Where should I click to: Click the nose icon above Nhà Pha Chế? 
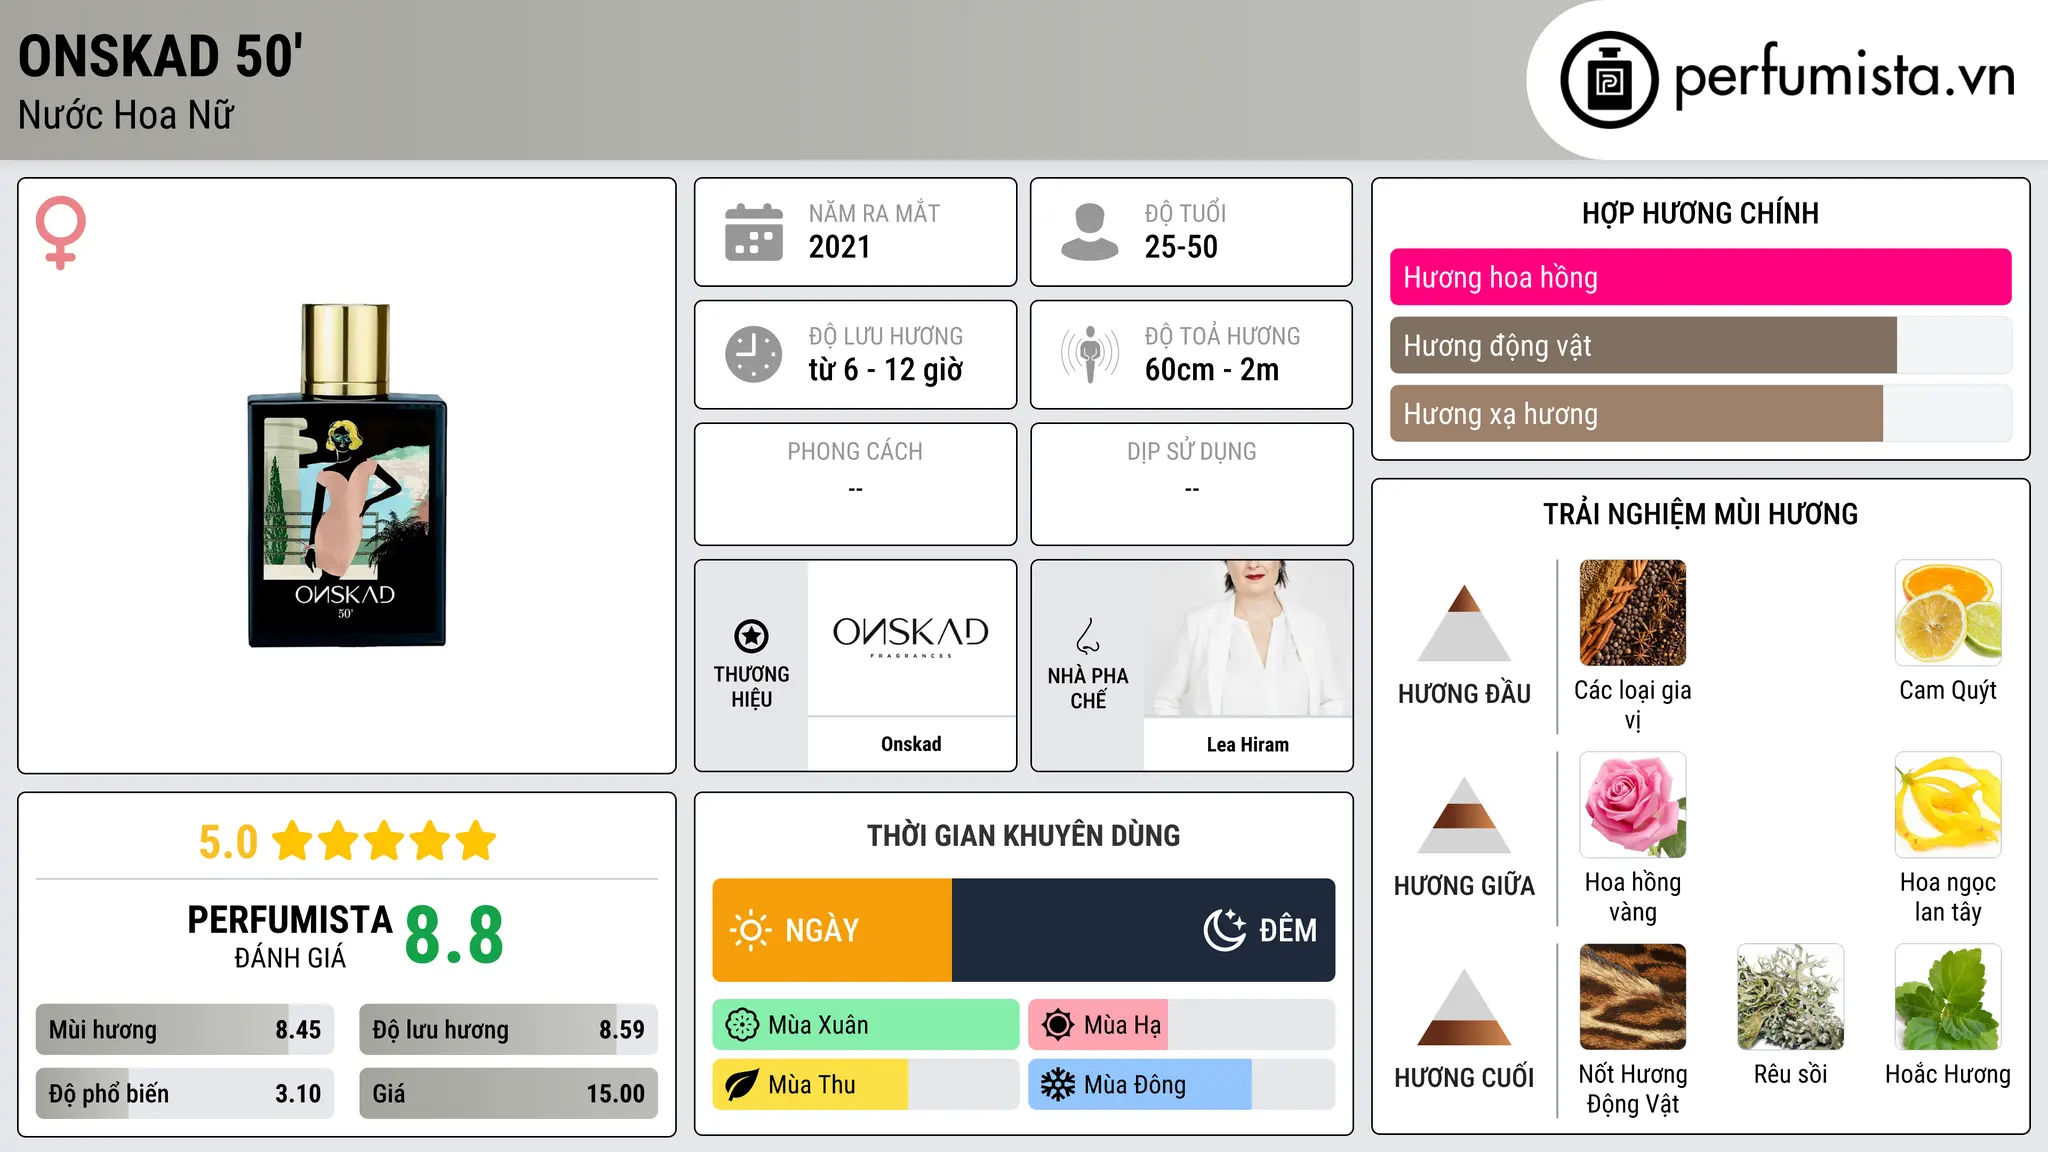[1088, 635]
